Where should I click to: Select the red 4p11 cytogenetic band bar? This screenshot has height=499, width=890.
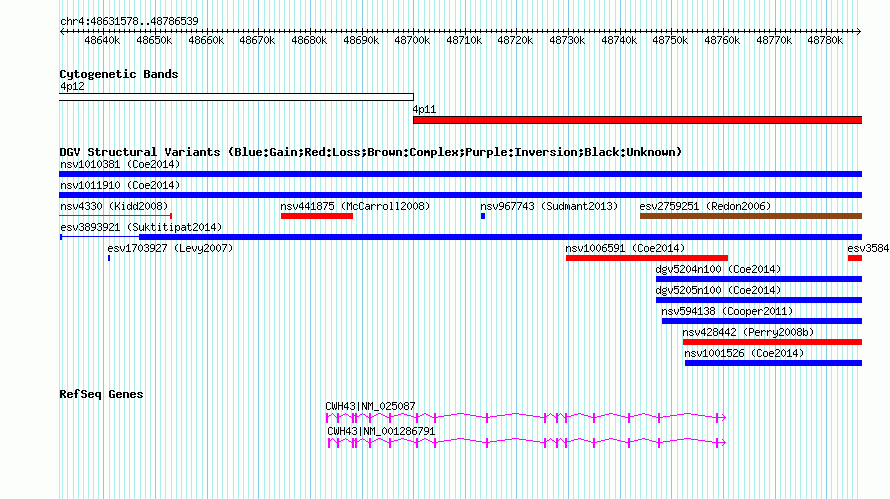637,120
